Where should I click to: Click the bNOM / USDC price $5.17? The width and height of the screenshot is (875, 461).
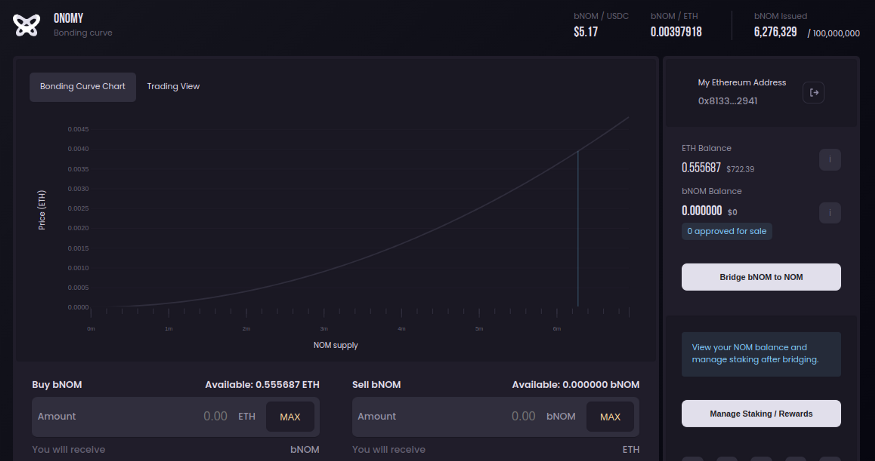tap(585, 32)
